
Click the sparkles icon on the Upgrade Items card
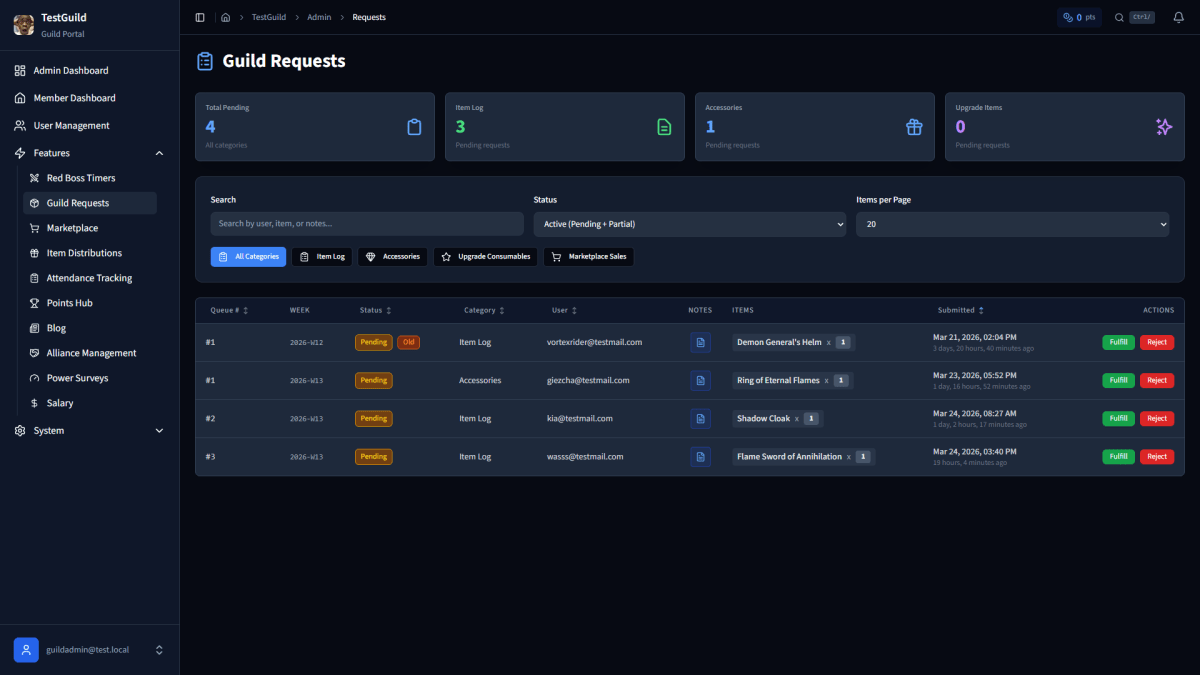click(x=1163, y=127)
